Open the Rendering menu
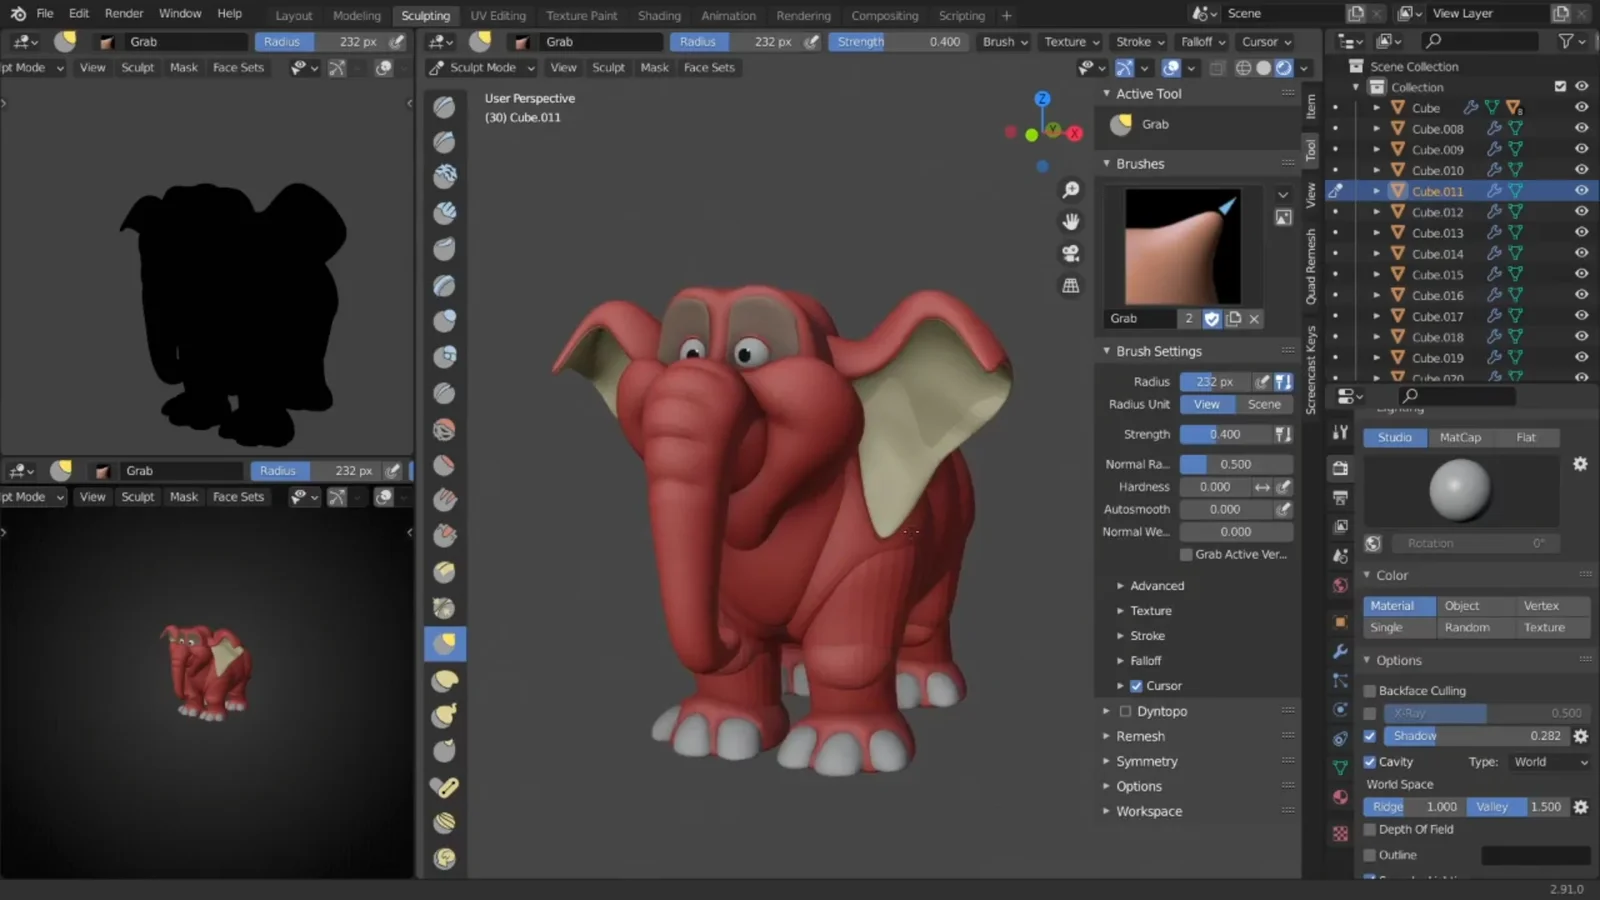The image size is (1600, 900). click(x=803, y=15)
